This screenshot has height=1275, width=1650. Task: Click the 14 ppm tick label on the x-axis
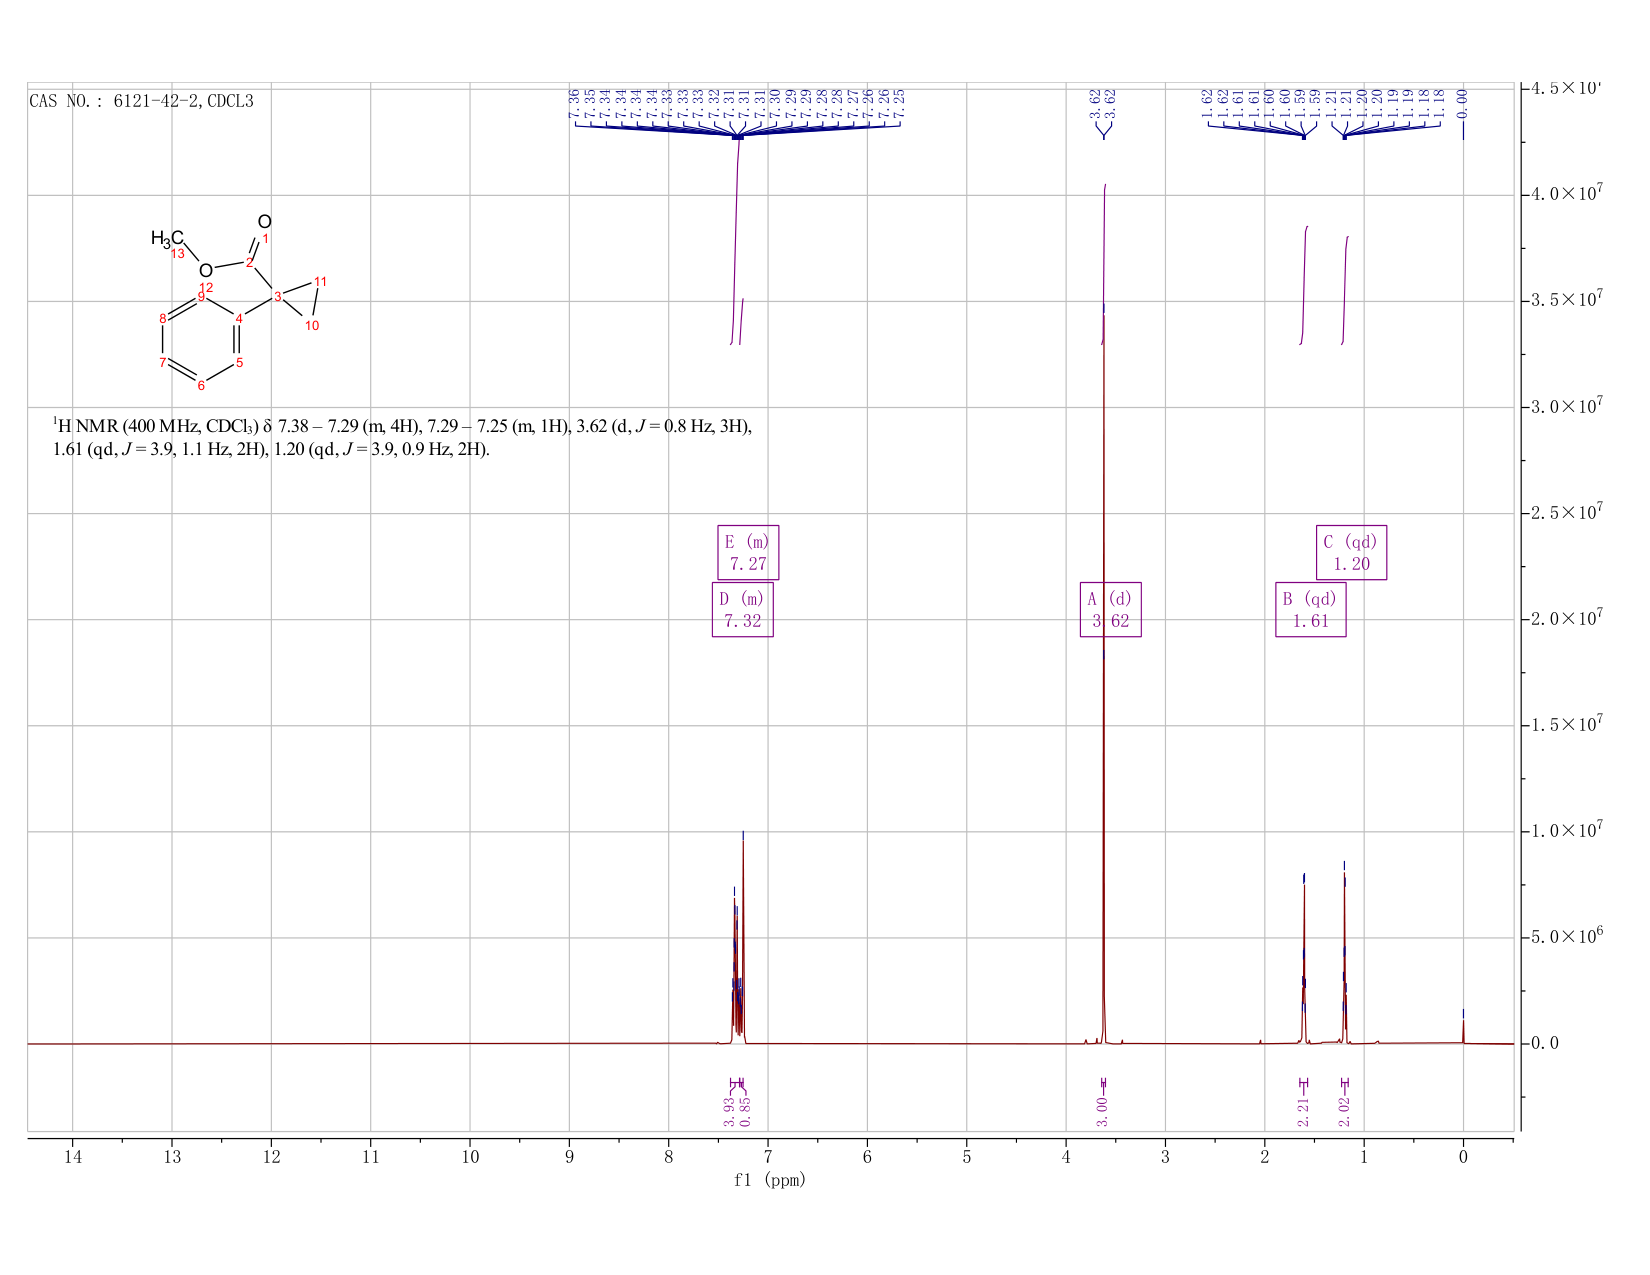(x=73, y=1157)
